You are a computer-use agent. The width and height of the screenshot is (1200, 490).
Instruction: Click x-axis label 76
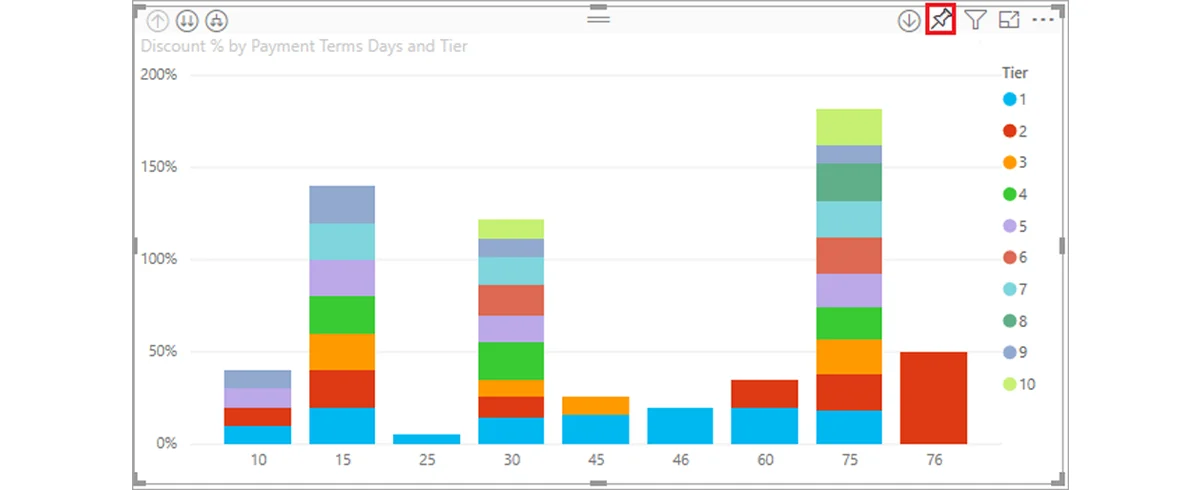click(934, 462)
